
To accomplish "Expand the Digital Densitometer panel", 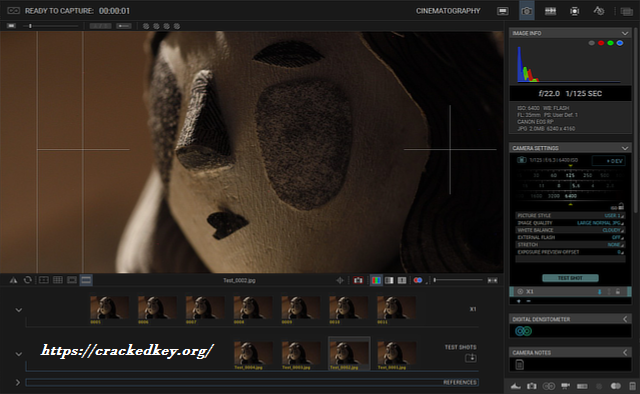I will pos(625,319).
